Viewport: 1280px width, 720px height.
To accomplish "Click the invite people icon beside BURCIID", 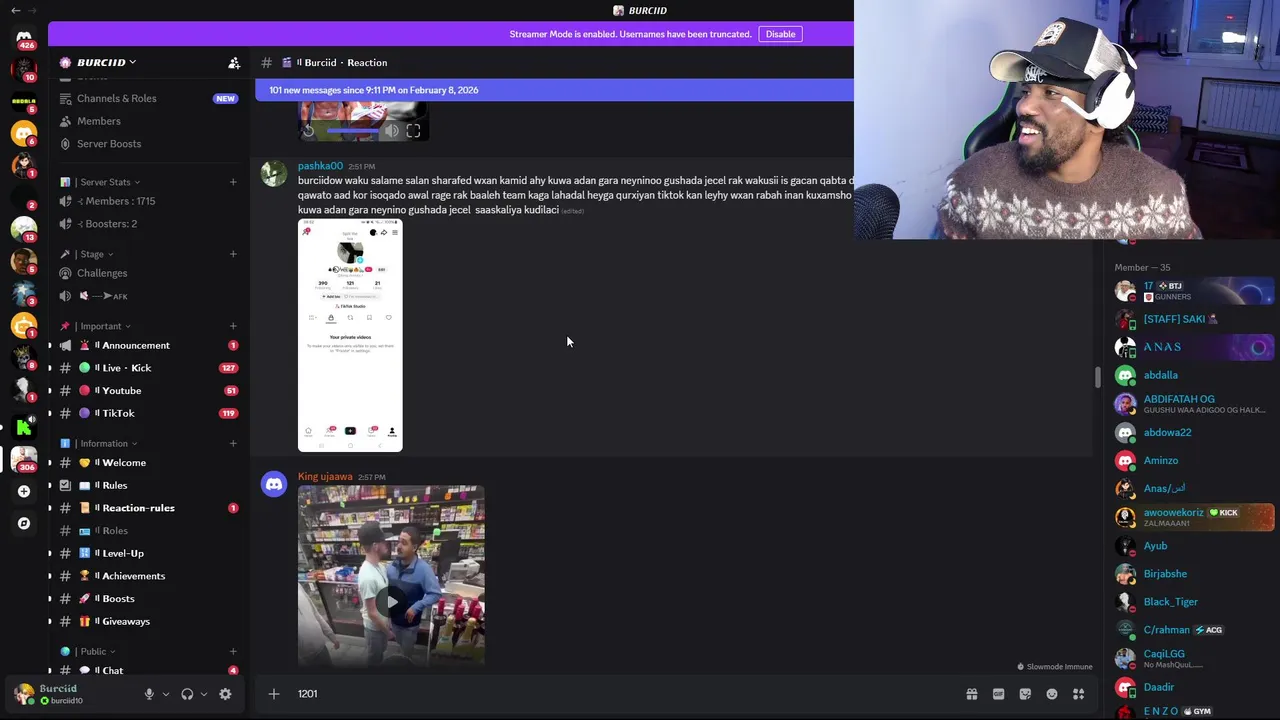I will pyautogui.click(x=234, y=62).
